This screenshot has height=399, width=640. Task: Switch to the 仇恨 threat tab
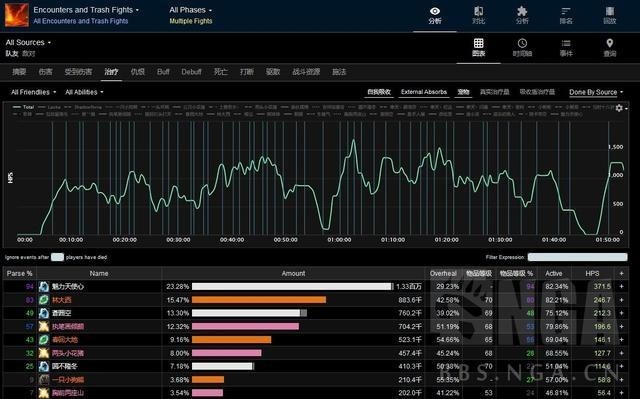click(138, 72)
